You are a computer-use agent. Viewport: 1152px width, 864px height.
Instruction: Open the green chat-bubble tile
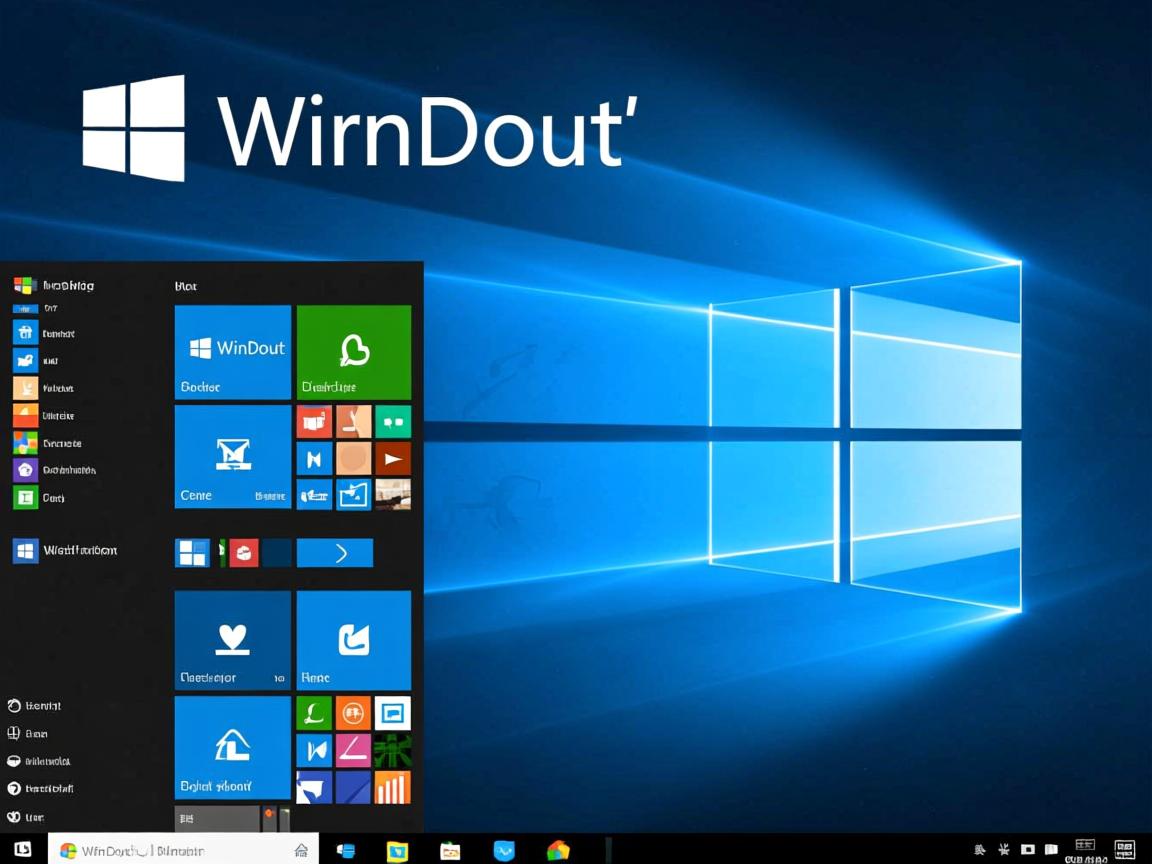pos(354,352)
